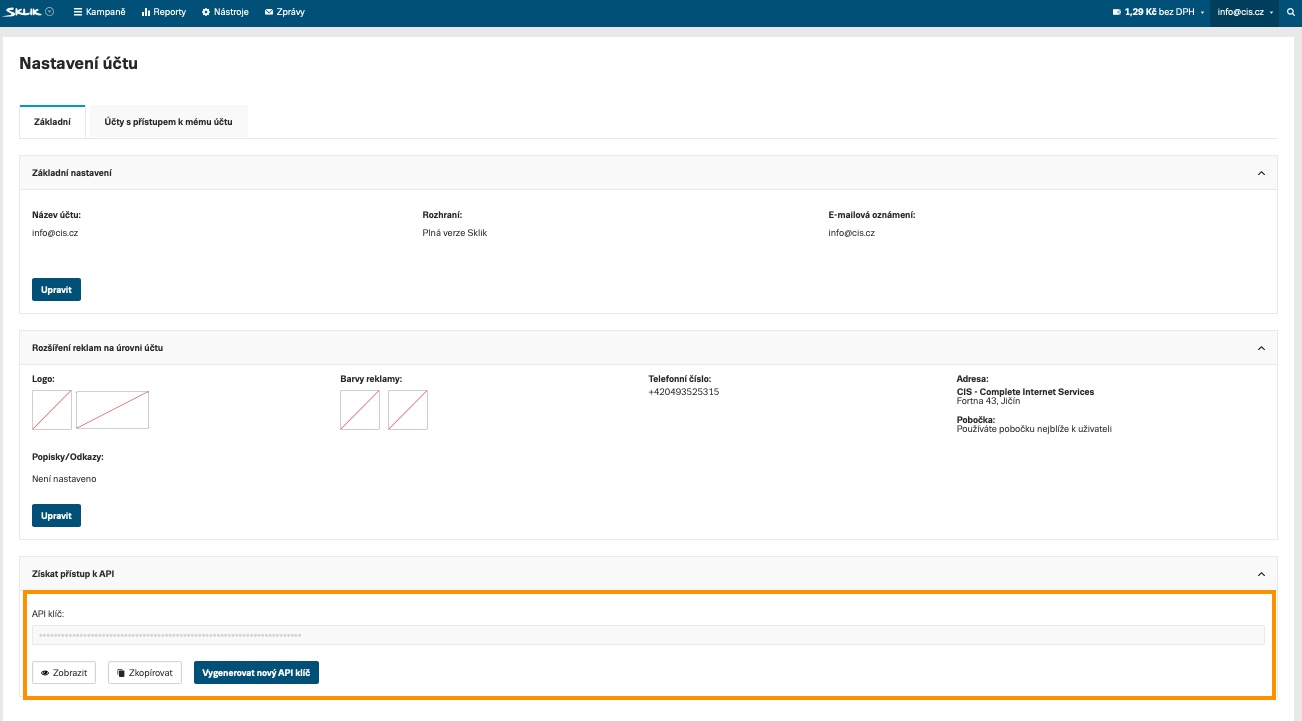
Task: Click into the API klíč field
Action: click(648, 635)
